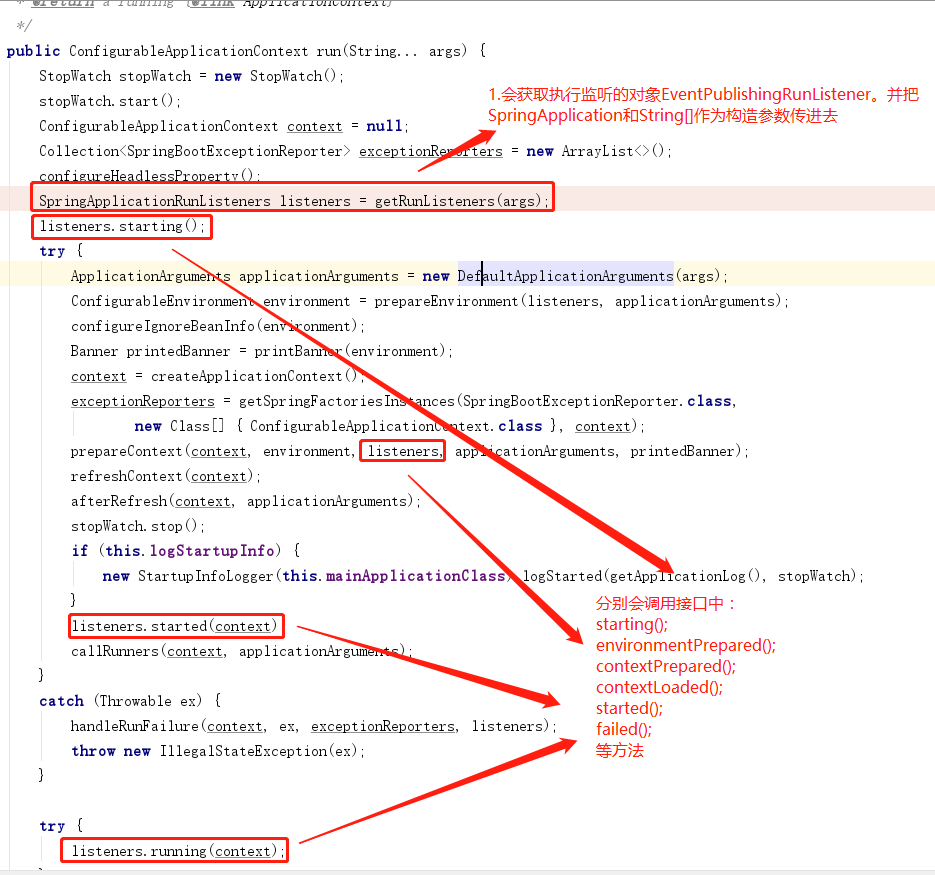Viewport: 935px width, 875px height.
Task: Click 'handleRunFailure' method call
Action: 134,726
